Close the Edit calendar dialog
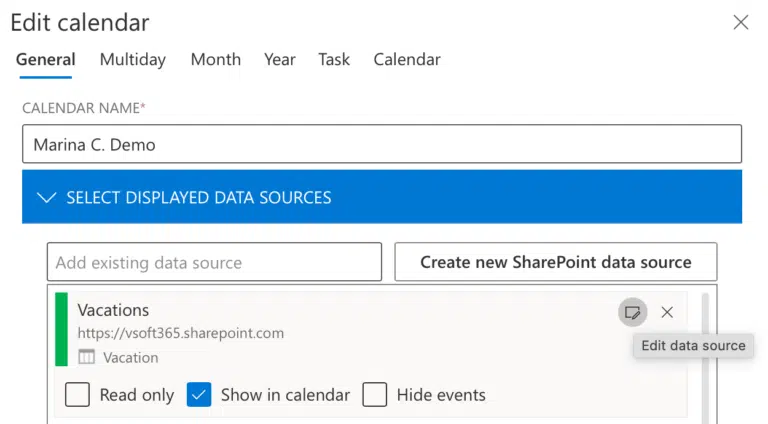Viewport: 768px width, 424px height. point(741,22)
